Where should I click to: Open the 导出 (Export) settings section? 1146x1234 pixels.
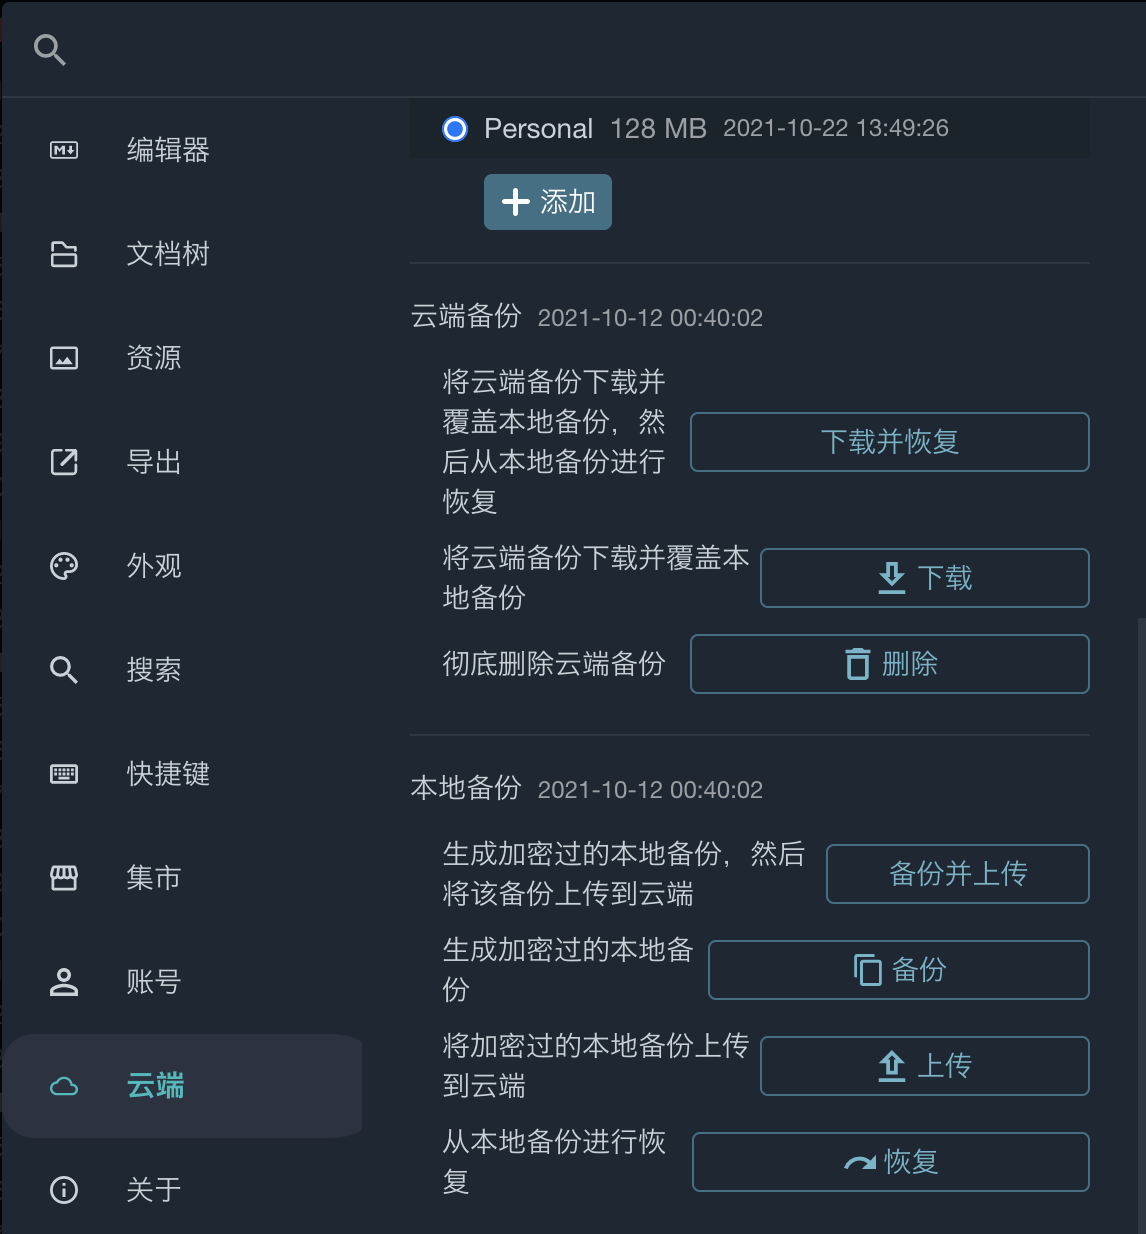tap(153, 462)
